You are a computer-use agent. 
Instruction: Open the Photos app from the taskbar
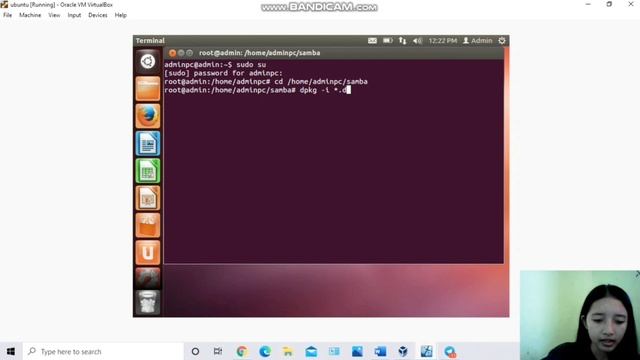(357, 351)
